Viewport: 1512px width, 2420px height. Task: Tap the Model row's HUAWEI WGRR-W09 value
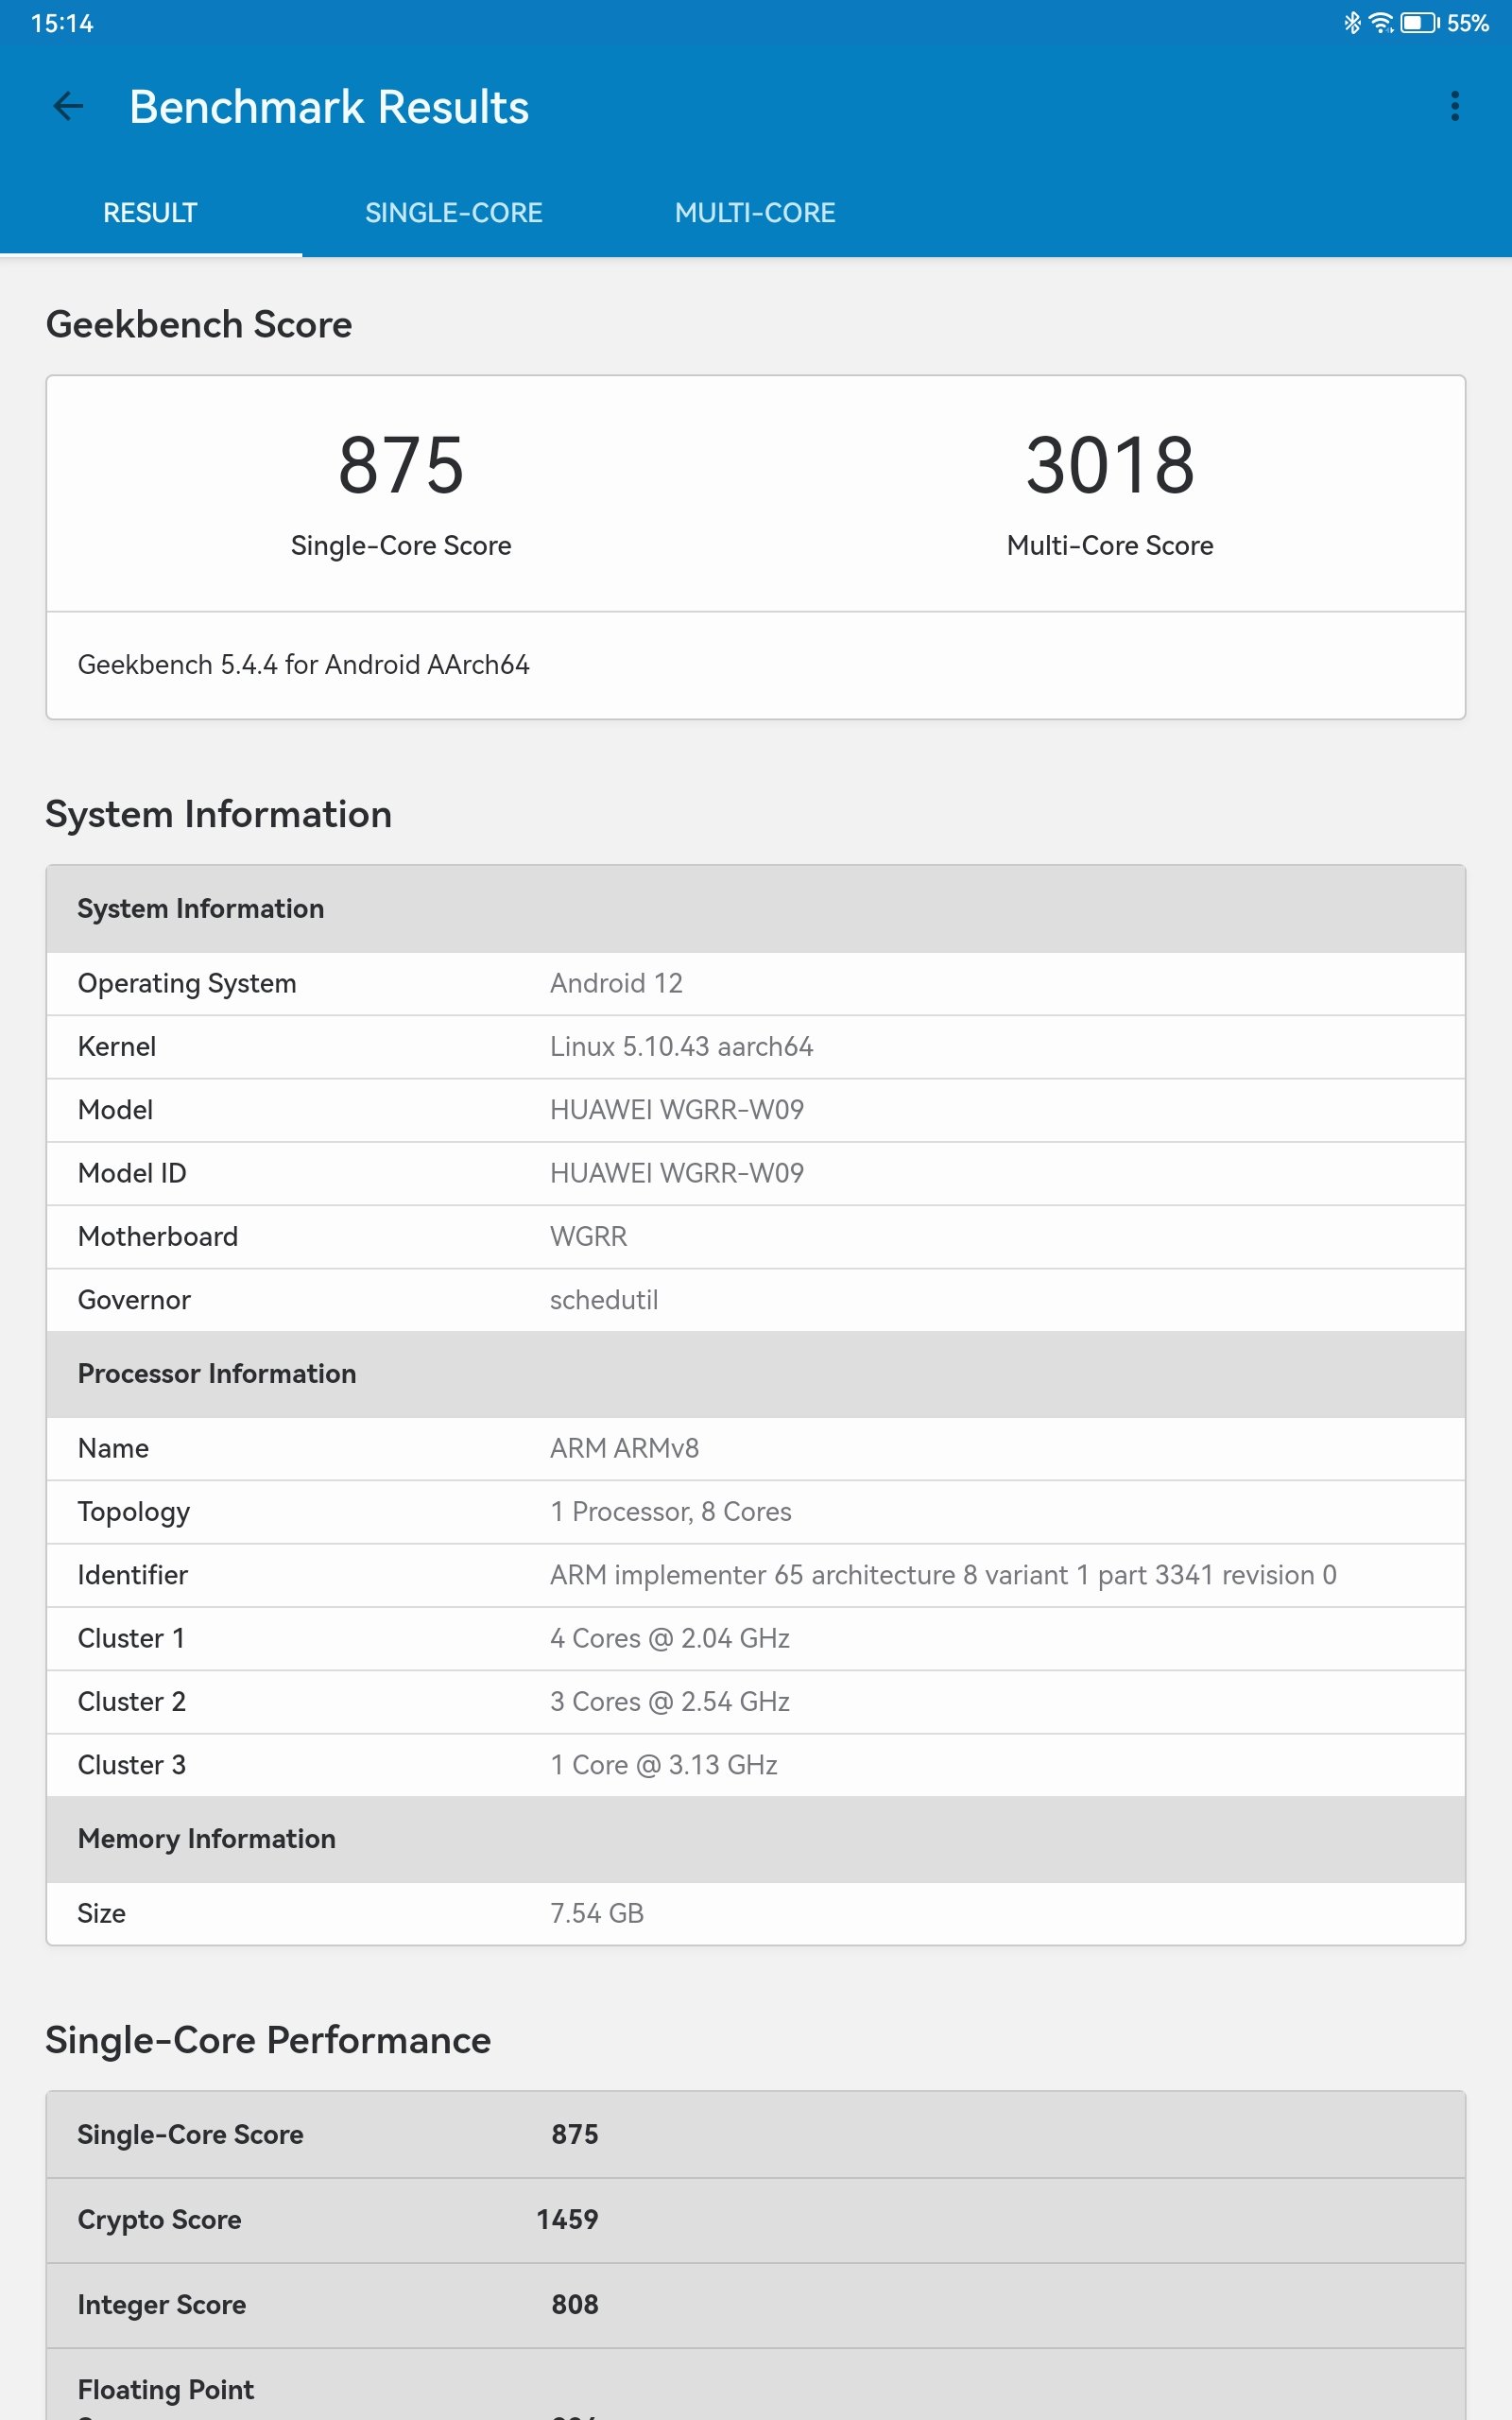click(x=677, y=1110)
